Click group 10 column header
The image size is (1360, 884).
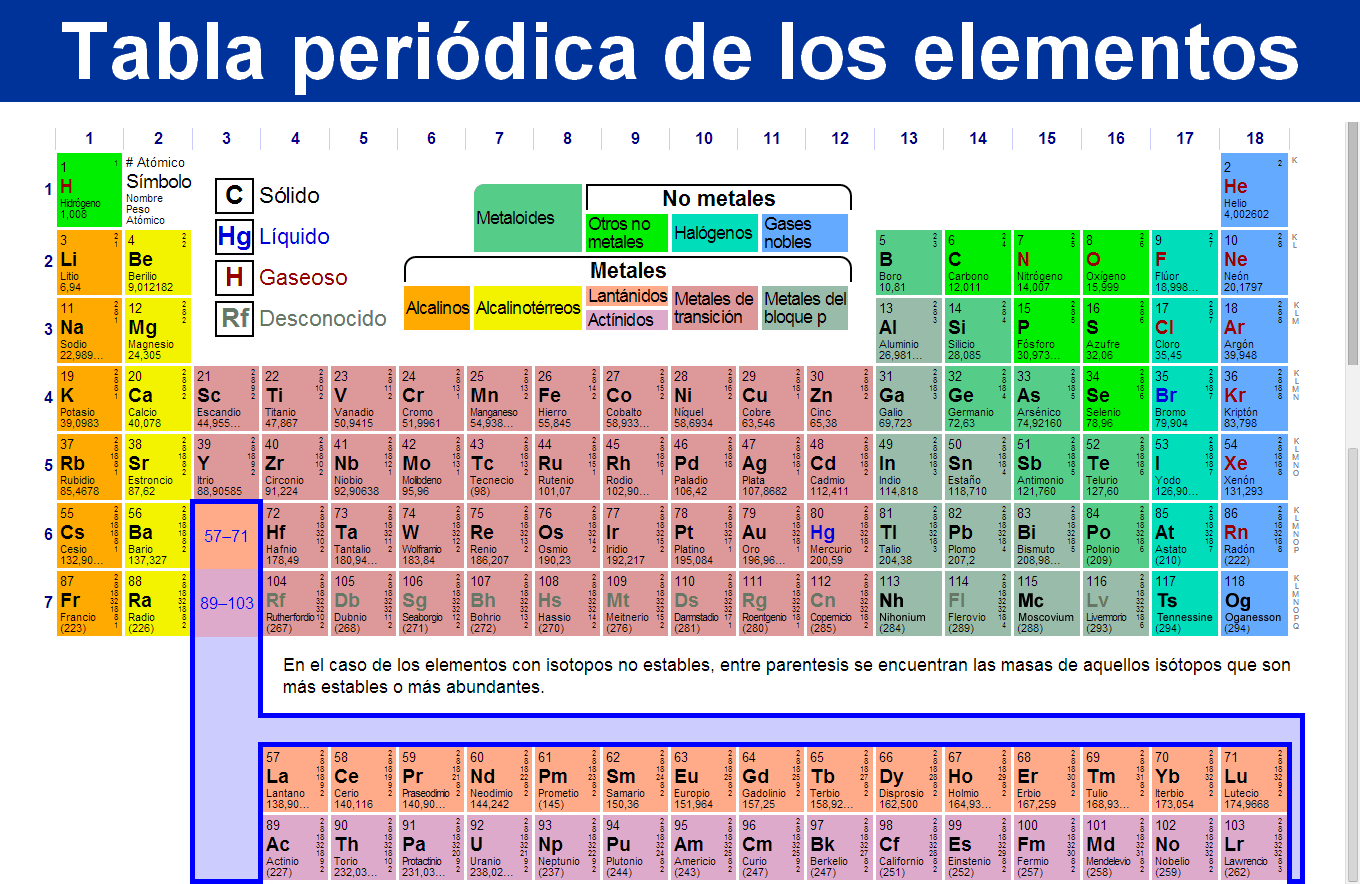coord(704,139)
